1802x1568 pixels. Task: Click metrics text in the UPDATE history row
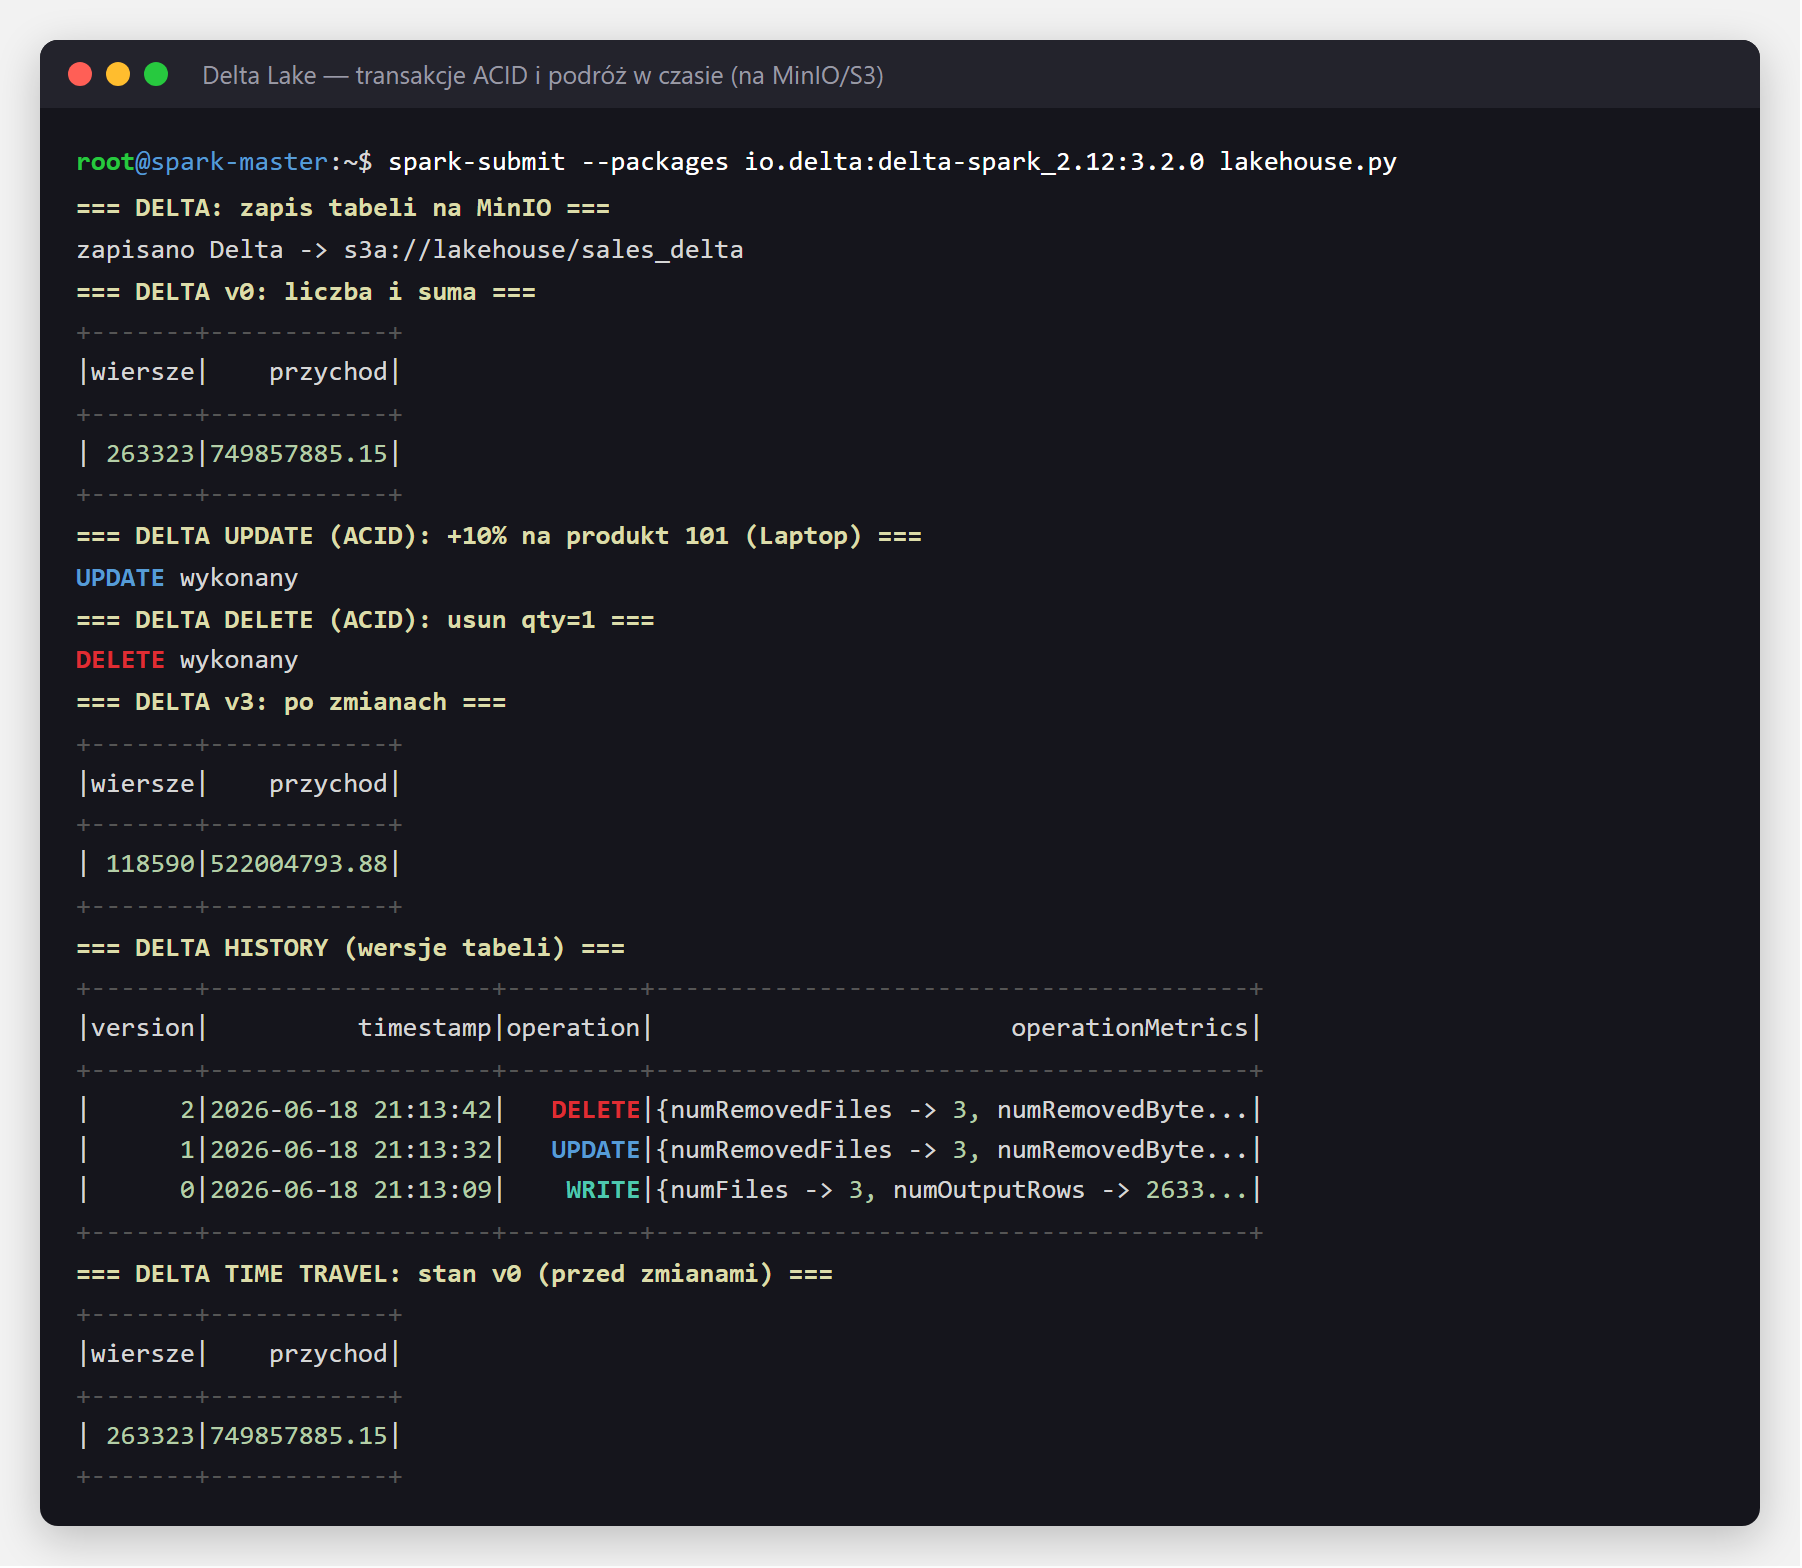click(951, 1150)
